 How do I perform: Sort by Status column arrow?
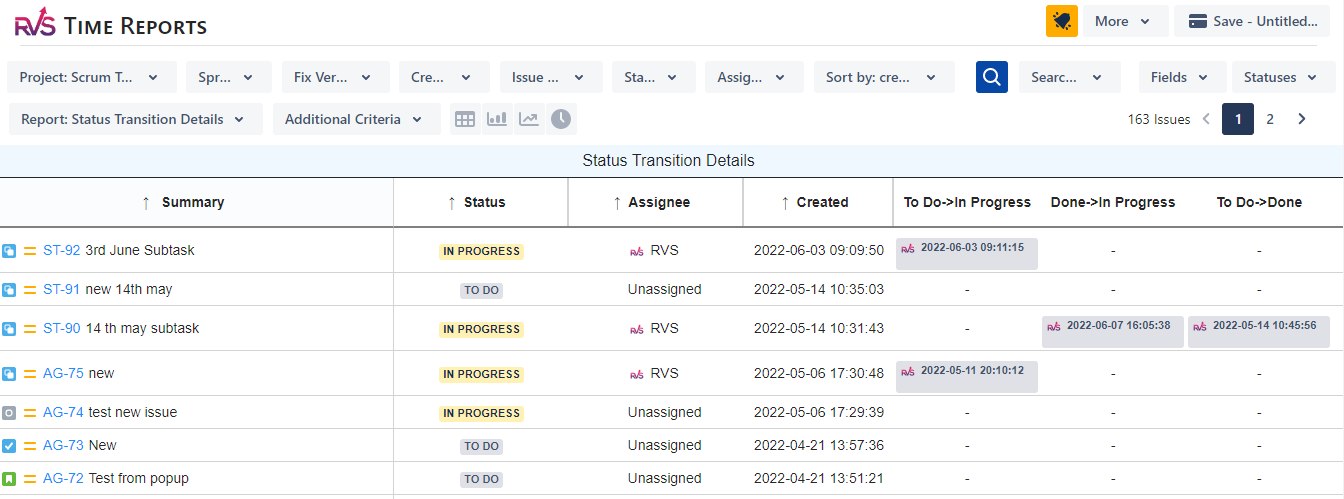(451, 202)
